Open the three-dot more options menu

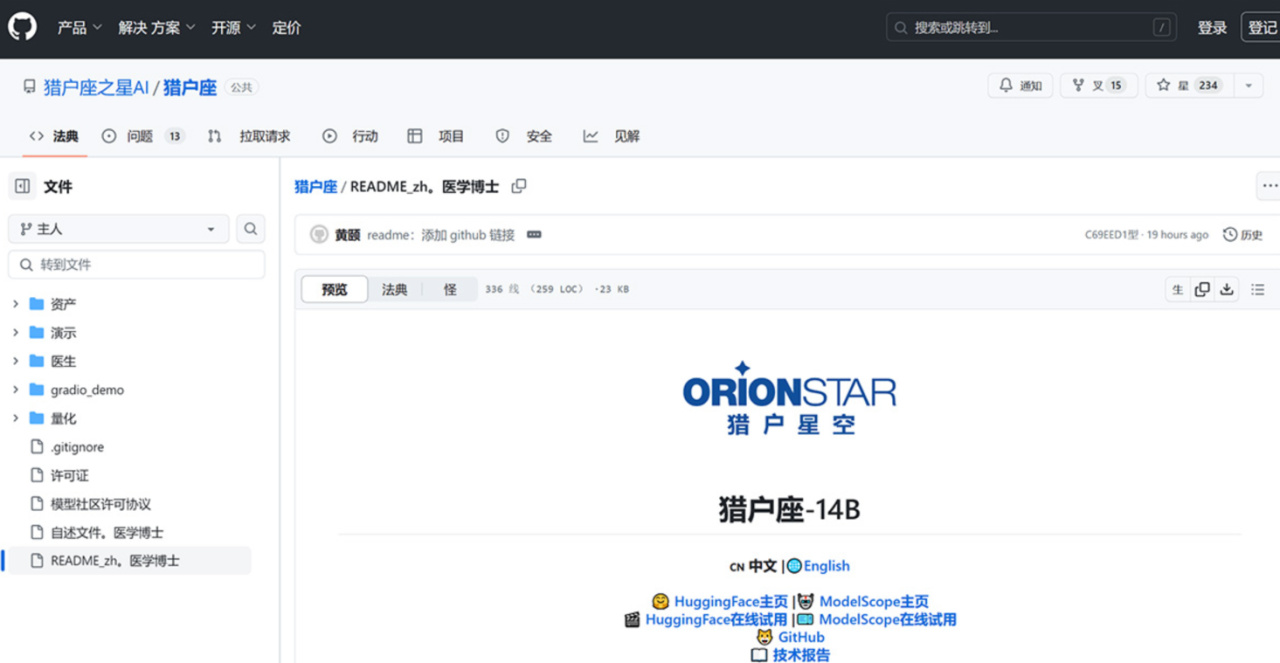coord(1268,186)
